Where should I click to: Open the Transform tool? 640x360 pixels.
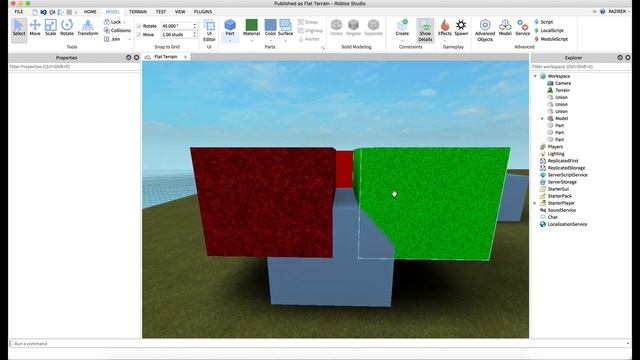pos(88,28)
